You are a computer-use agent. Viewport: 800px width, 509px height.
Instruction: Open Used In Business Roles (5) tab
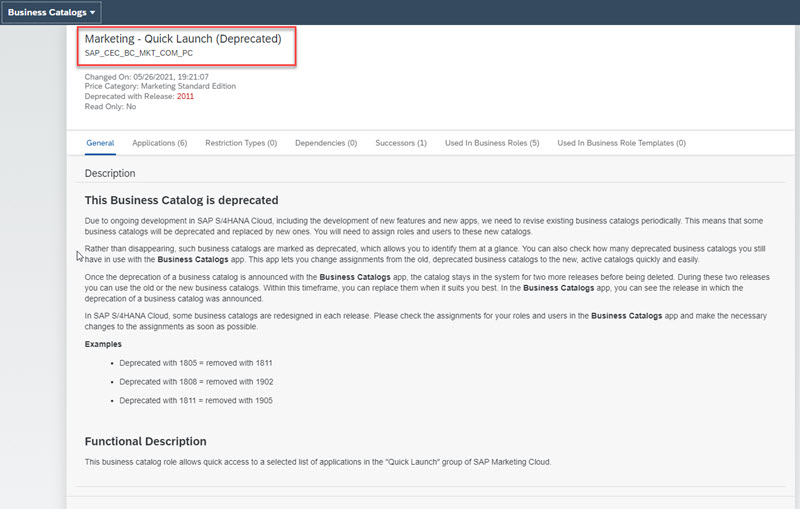tap(492, 143)
